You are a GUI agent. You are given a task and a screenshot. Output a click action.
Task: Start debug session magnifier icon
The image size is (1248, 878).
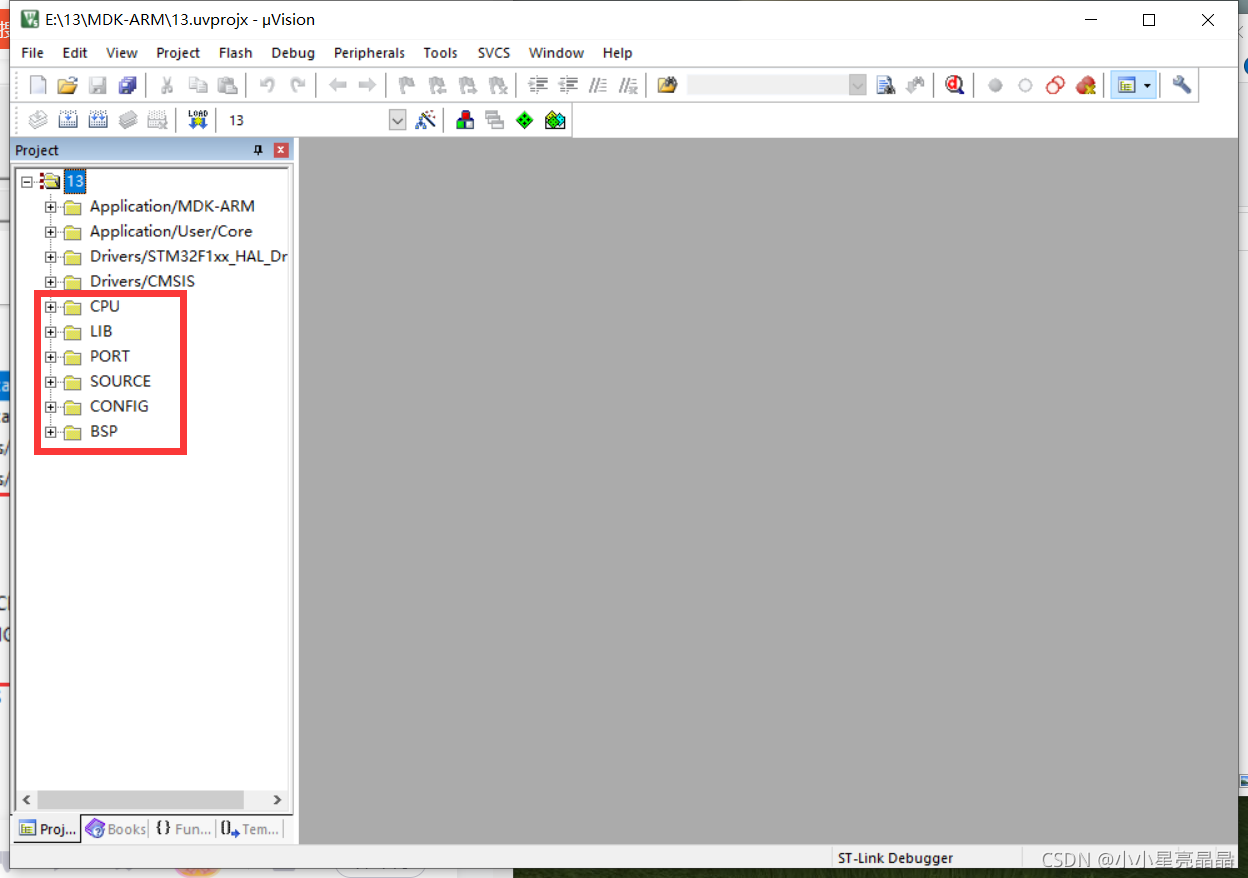[x=955, y=85]
